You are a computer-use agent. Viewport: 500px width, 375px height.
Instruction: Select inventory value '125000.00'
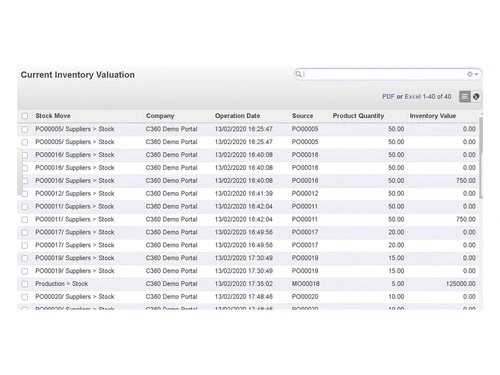click(461, 284)
